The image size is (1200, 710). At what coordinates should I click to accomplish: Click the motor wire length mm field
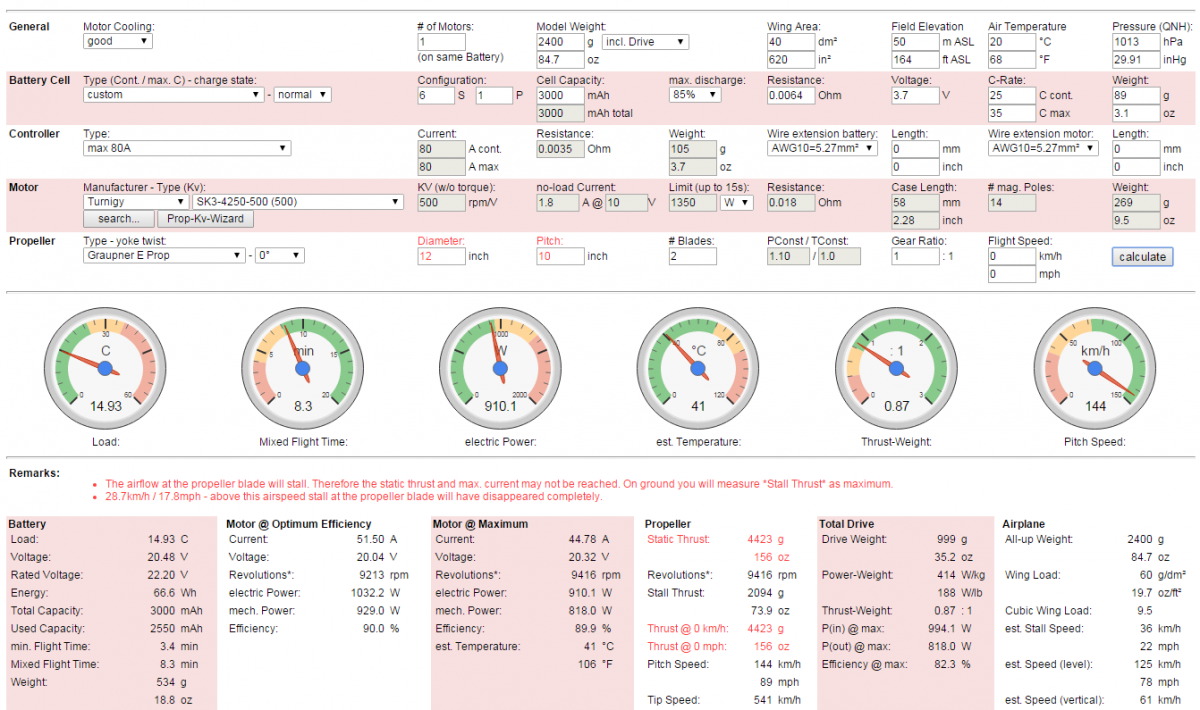1135,149
